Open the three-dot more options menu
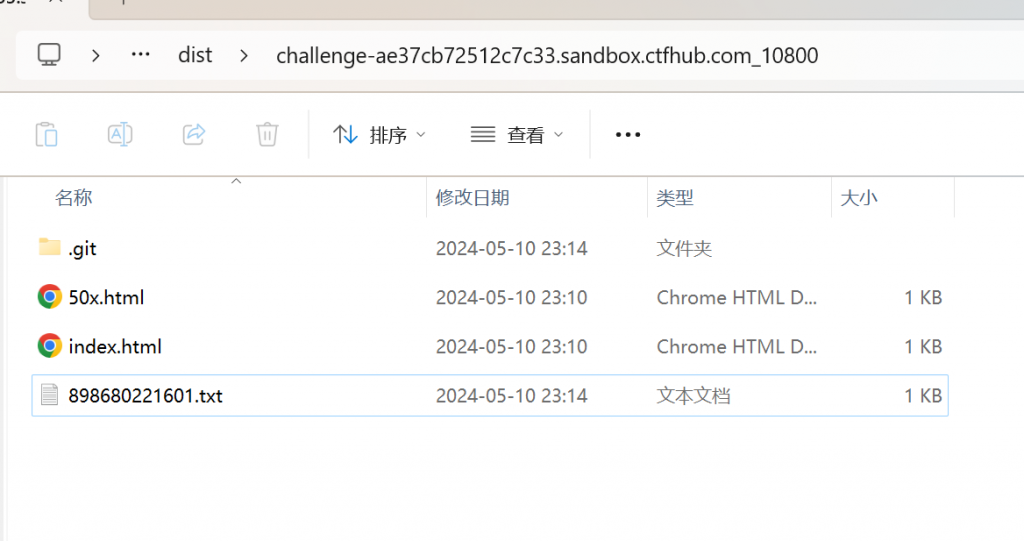Image resolution: width=1024 pixels, height=541 pixels. [x=628, y=135]
